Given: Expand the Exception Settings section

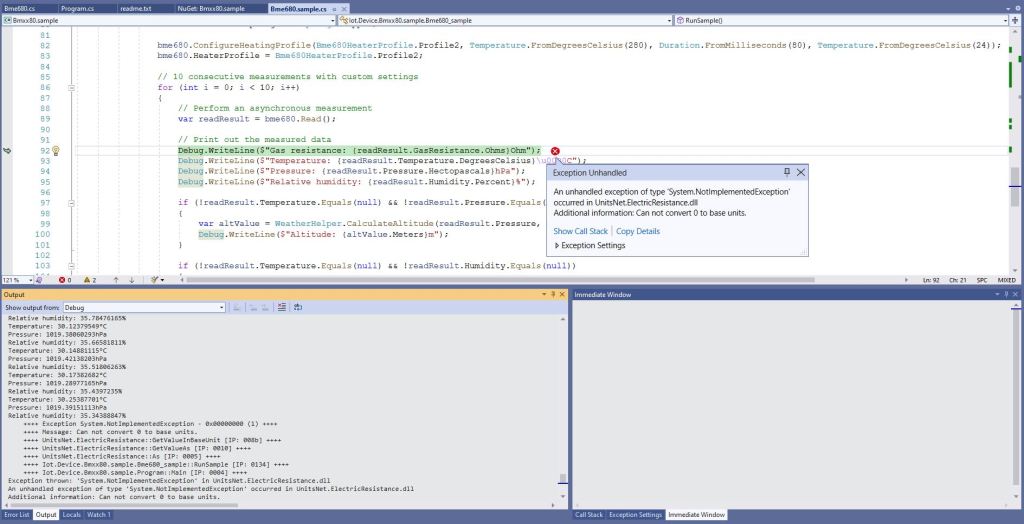Looking at the screenshot, I should click(556, 245).
